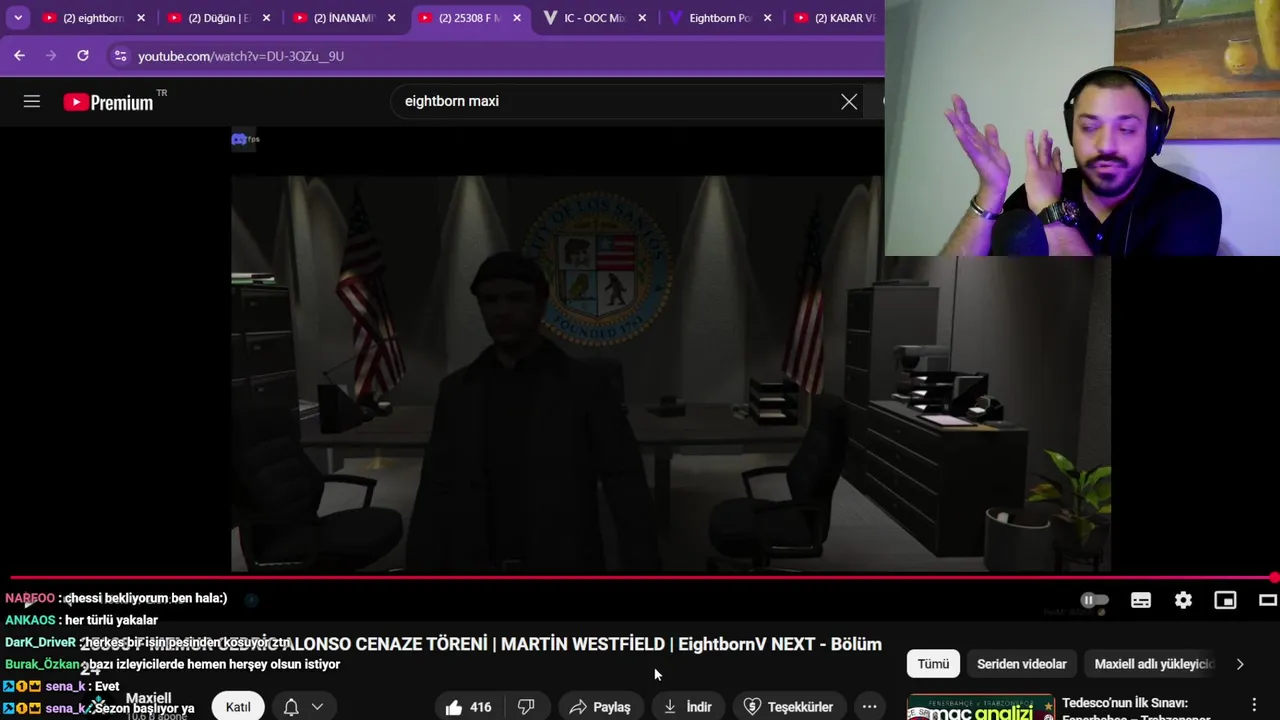Close the '(2) 25308 F' tab
This screenshot has width=1280, height=720.
pos(516,18)
